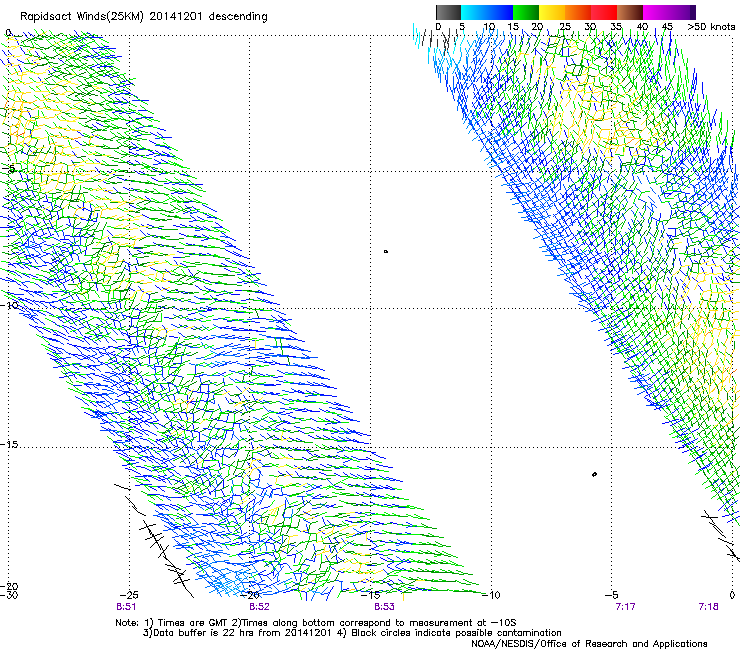Screen dimensions: 740x650
Task: Click the title 'Rapidscat Winds(25KM) 20141201 descending'
Action: 144,17
